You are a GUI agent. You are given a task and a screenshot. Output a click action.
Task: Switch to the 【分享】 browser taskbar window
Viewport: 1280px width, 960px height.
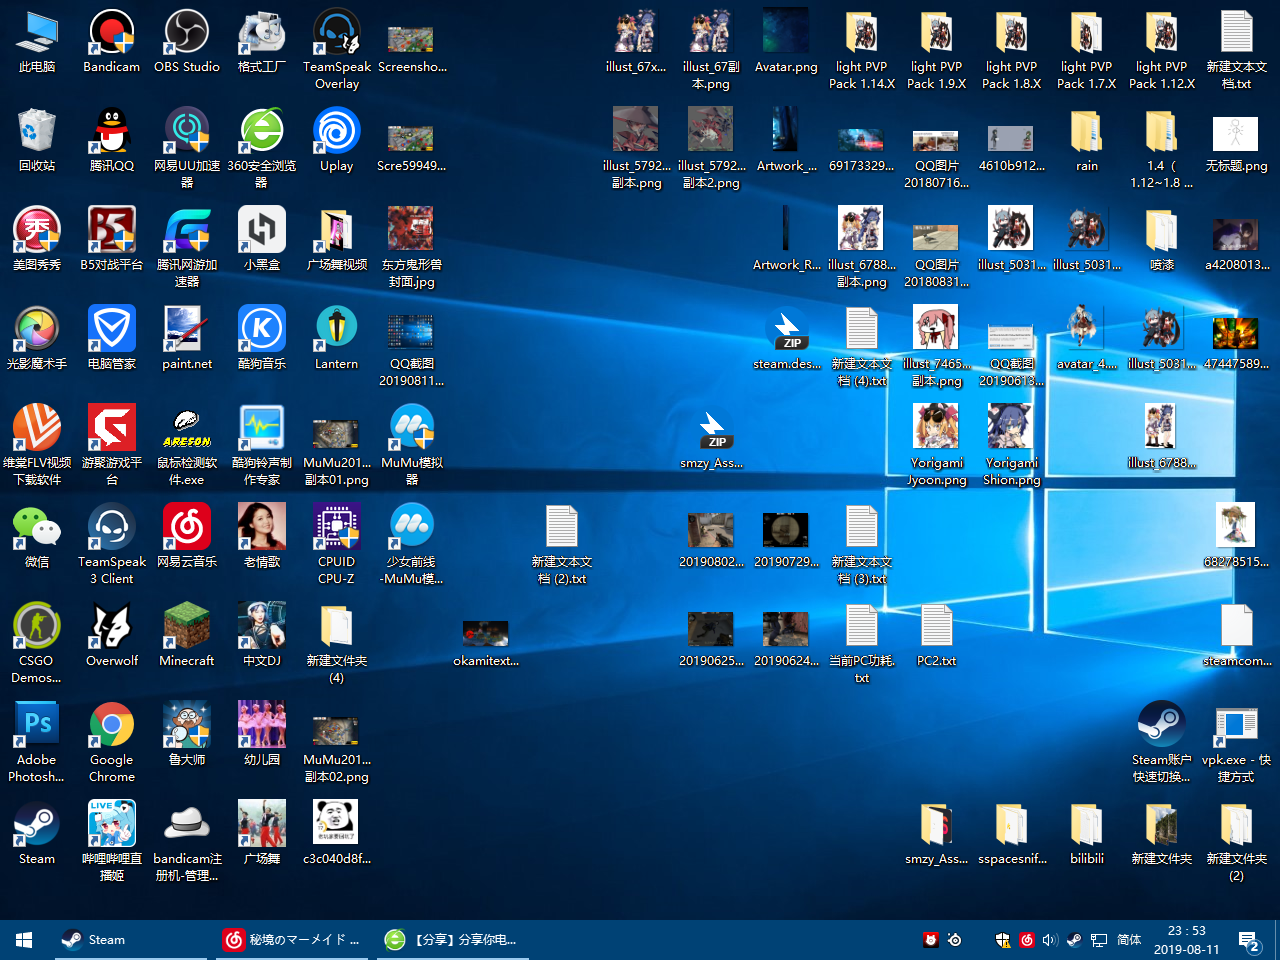[x=455, y=940]
